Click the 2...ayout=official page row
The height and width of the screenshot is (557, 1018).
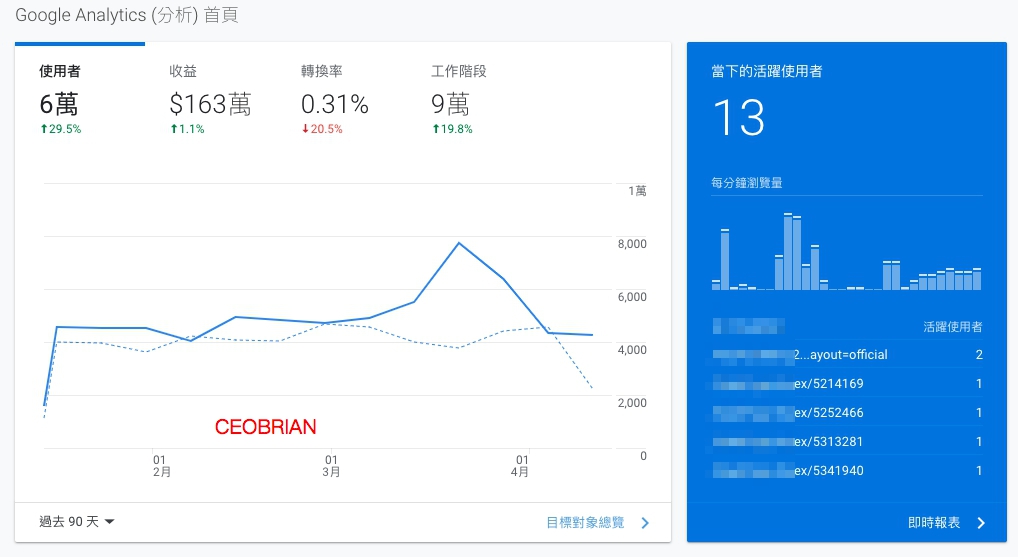pyautogui.click(x=847, y=354)
